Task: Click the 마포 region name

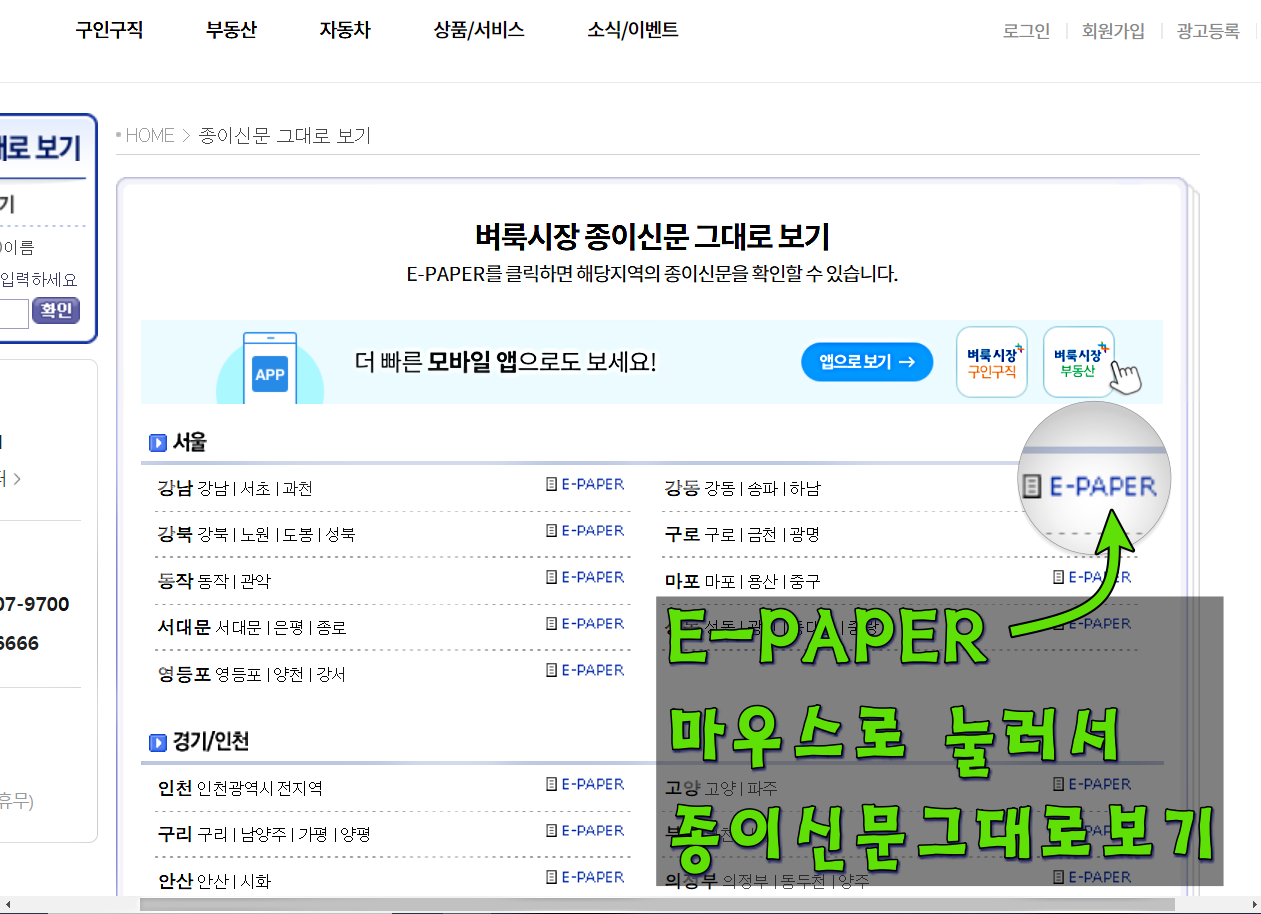Action: pos(682,580)
